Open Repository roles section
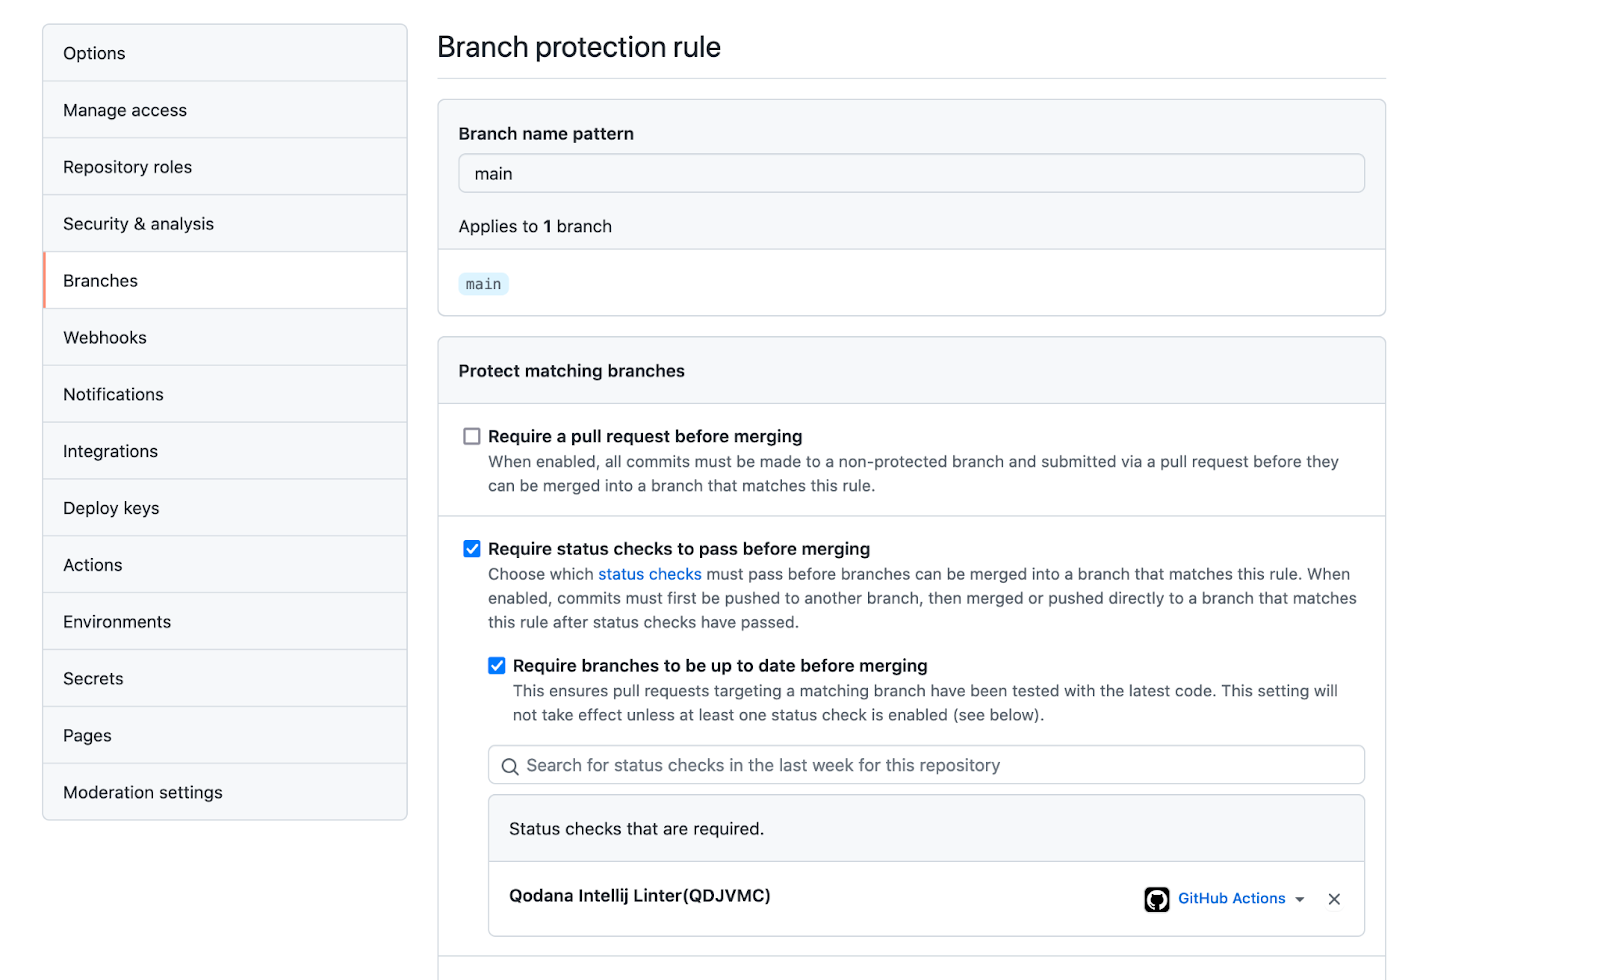 pyautogui.click(x=224, y=167)
